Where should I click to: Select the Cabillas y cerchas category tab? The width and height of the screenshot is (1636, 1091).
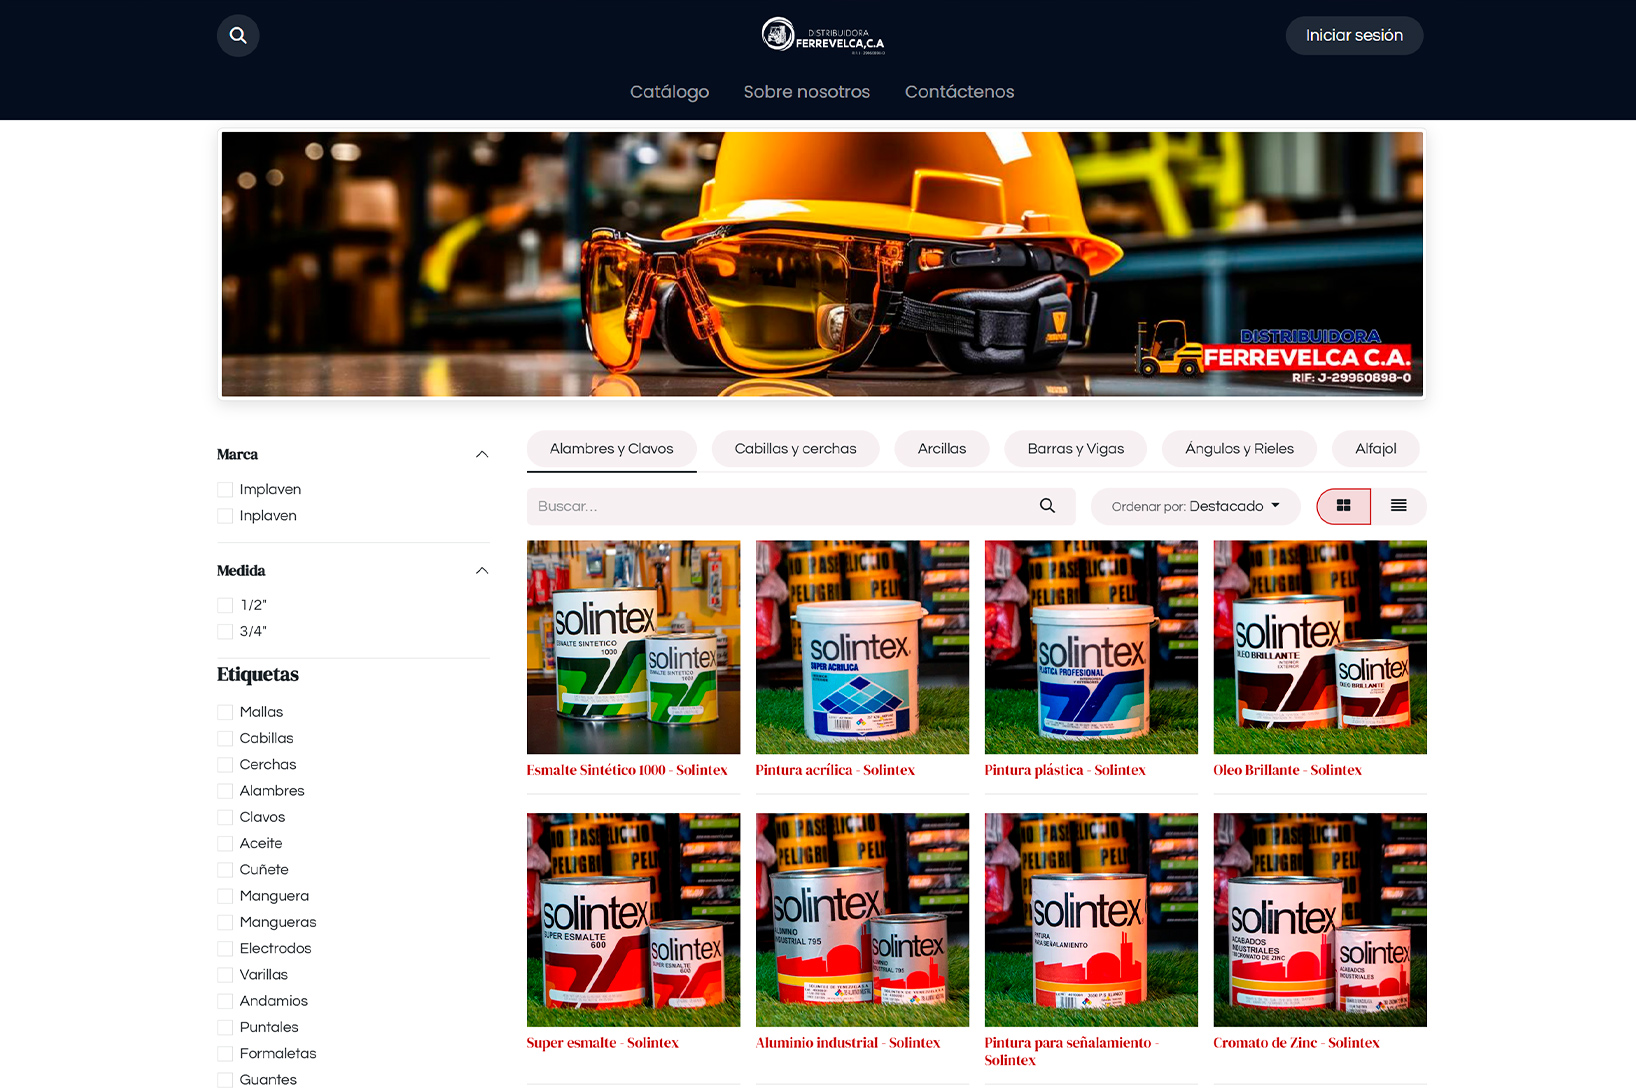(795, 449)
